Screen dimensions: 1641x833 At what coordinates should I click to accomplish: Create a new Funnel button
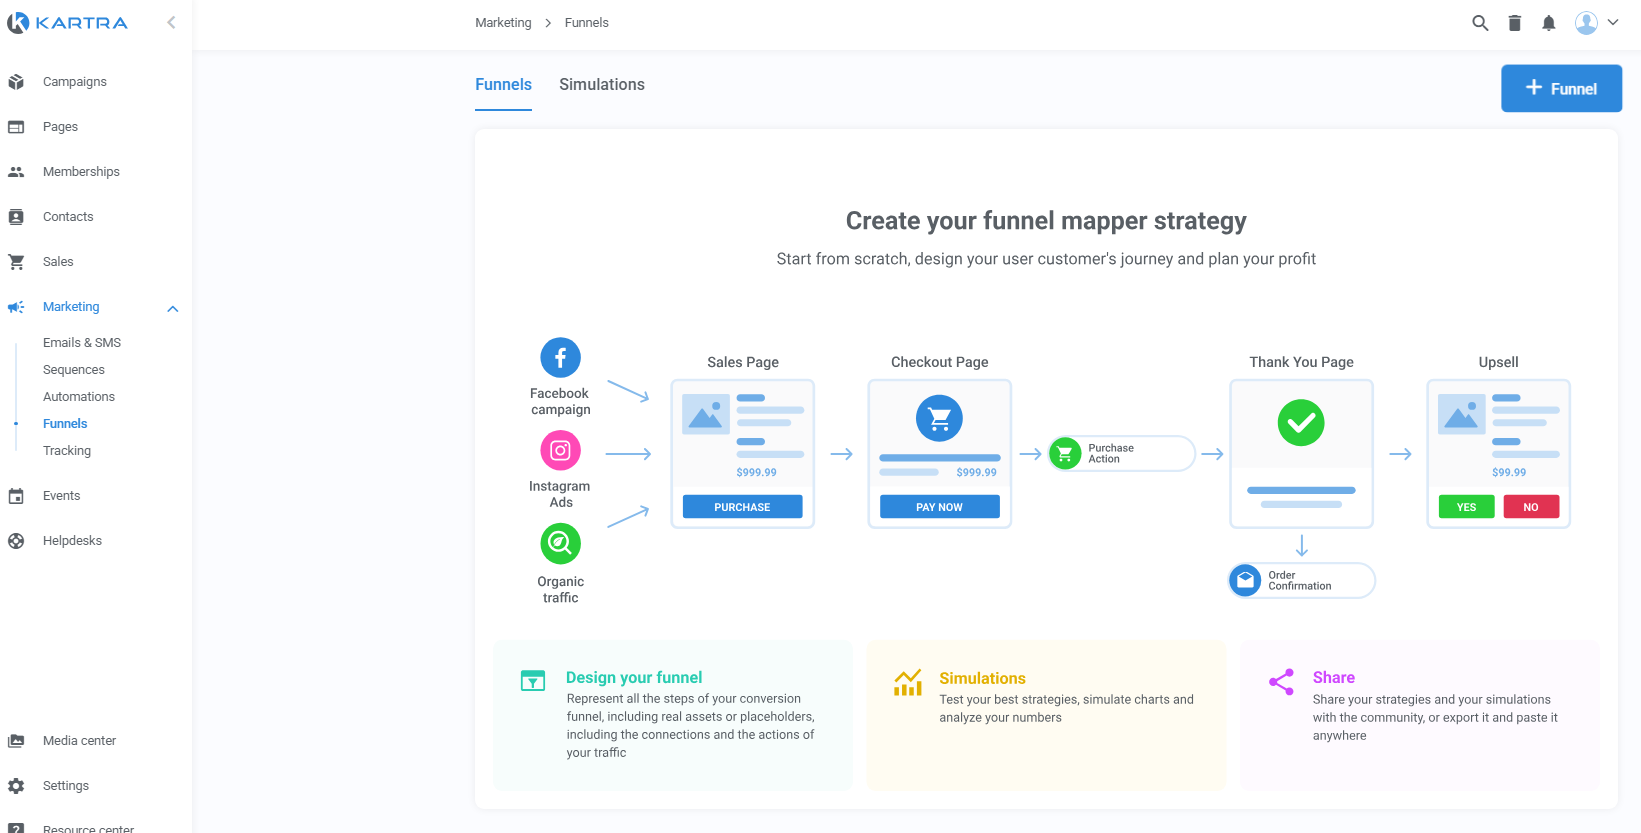[x=1560, y=89]
